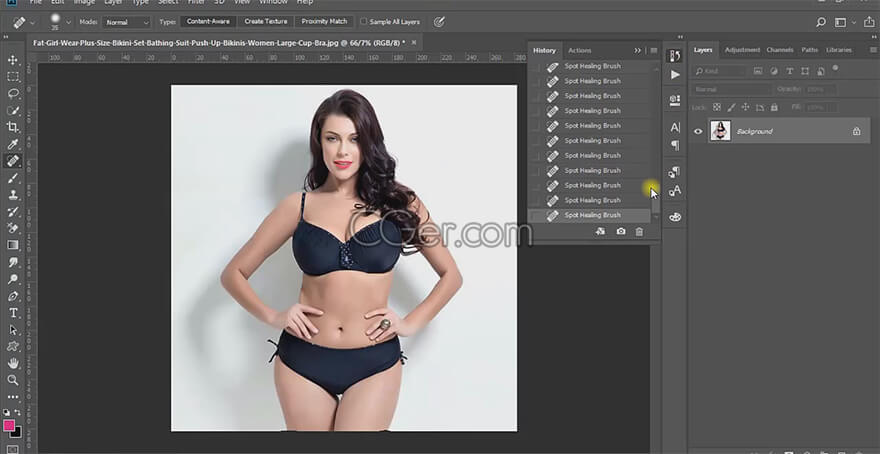This screenshot has width=880, height=454.
Task: Select the Horizontal Type tool
Action: 13,313
